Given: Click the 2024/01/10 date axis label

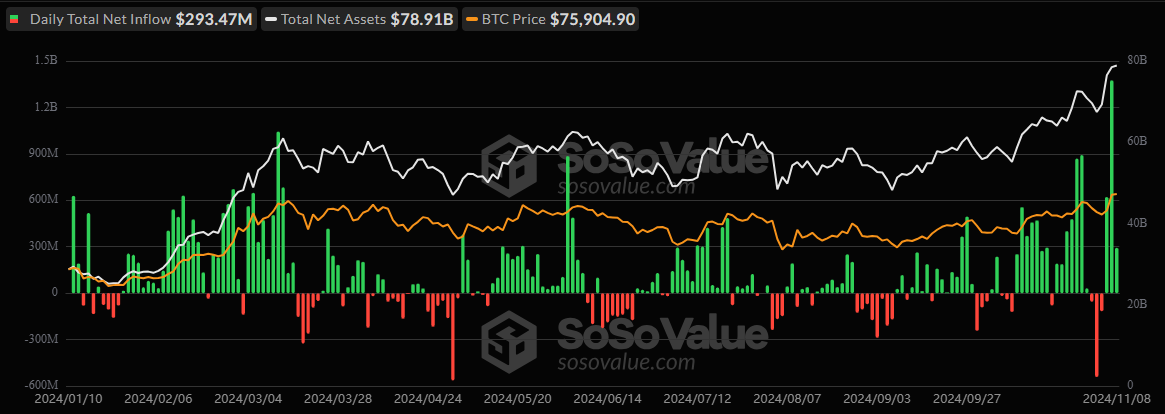Looking at the screenshot, I should [68, 399].
